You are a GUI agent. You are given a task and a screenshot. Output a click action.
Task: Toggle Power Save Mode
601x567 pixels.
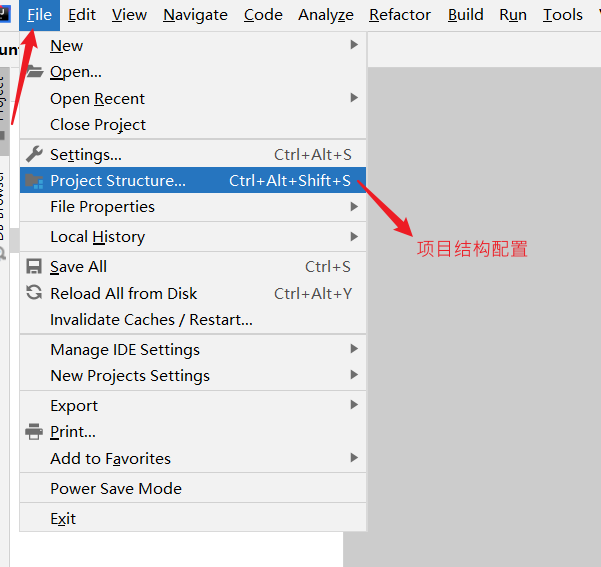click(116, 489)
